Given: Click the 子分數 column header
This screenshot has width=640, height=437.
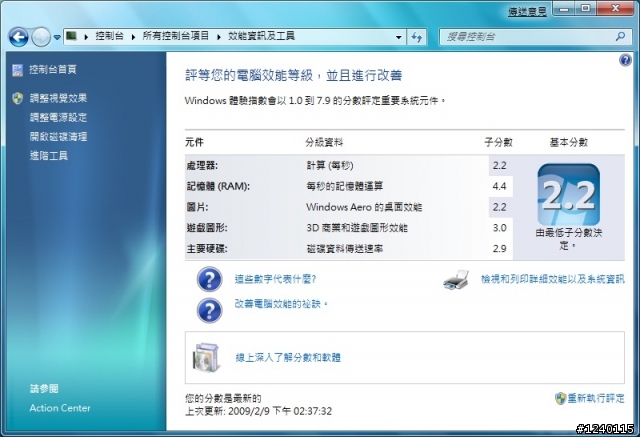Looking at the screenshot, I should 498,142.
